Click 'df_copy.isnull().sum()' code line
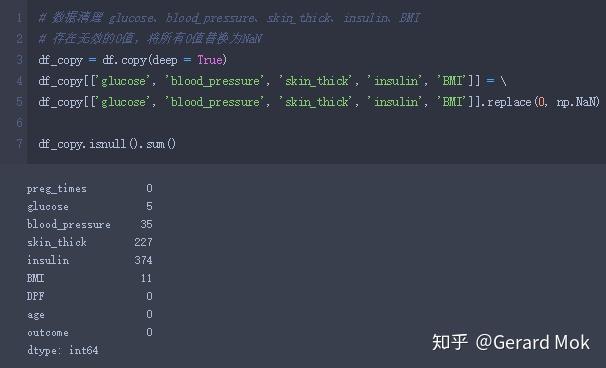The height and width of the screenshot is (368, 606). point(107,144)
